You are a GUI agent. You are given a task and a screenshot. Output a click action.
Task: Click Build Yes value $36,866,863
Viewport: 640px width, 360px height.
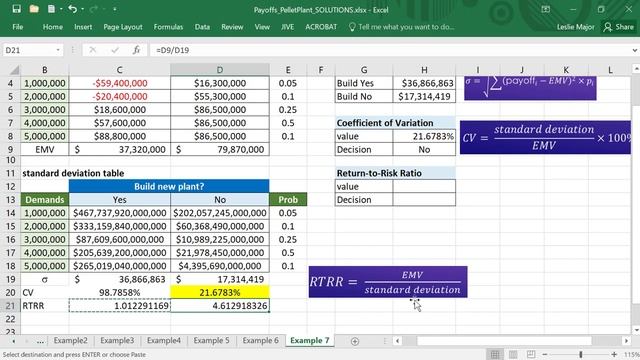point(424,83)
